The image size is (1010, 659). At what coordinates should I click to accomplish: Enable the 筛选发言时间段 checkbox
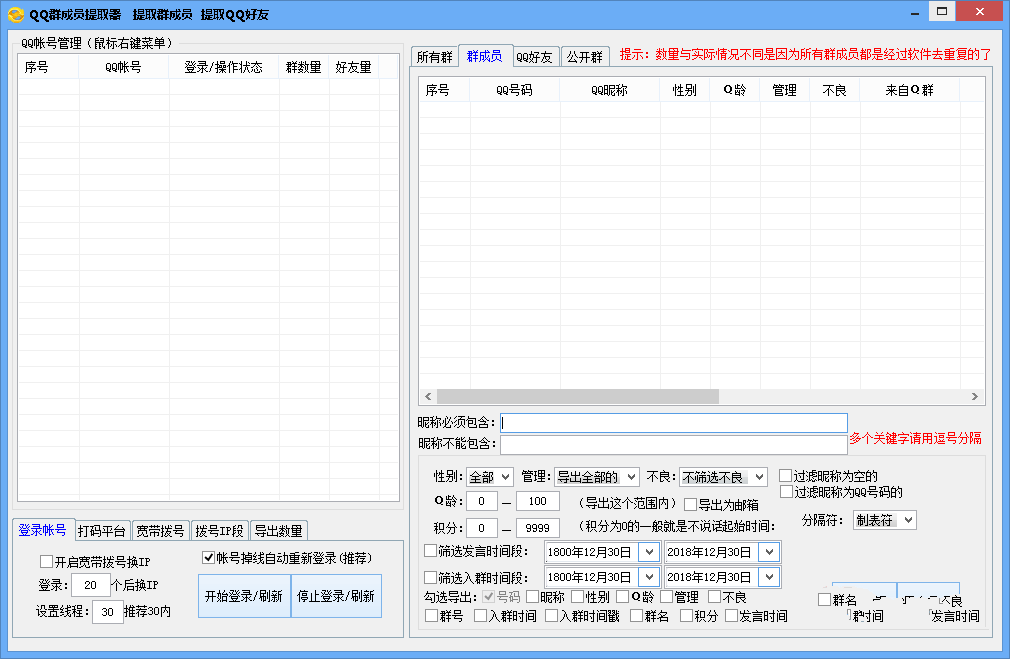click(x=430, y=551)
